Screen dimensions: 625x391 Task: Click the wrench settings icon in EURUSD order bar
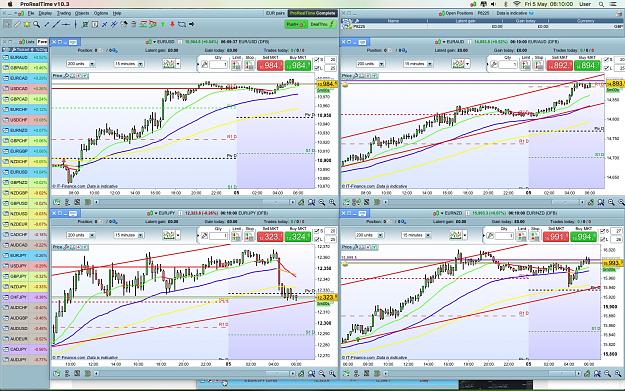[204, 64]
